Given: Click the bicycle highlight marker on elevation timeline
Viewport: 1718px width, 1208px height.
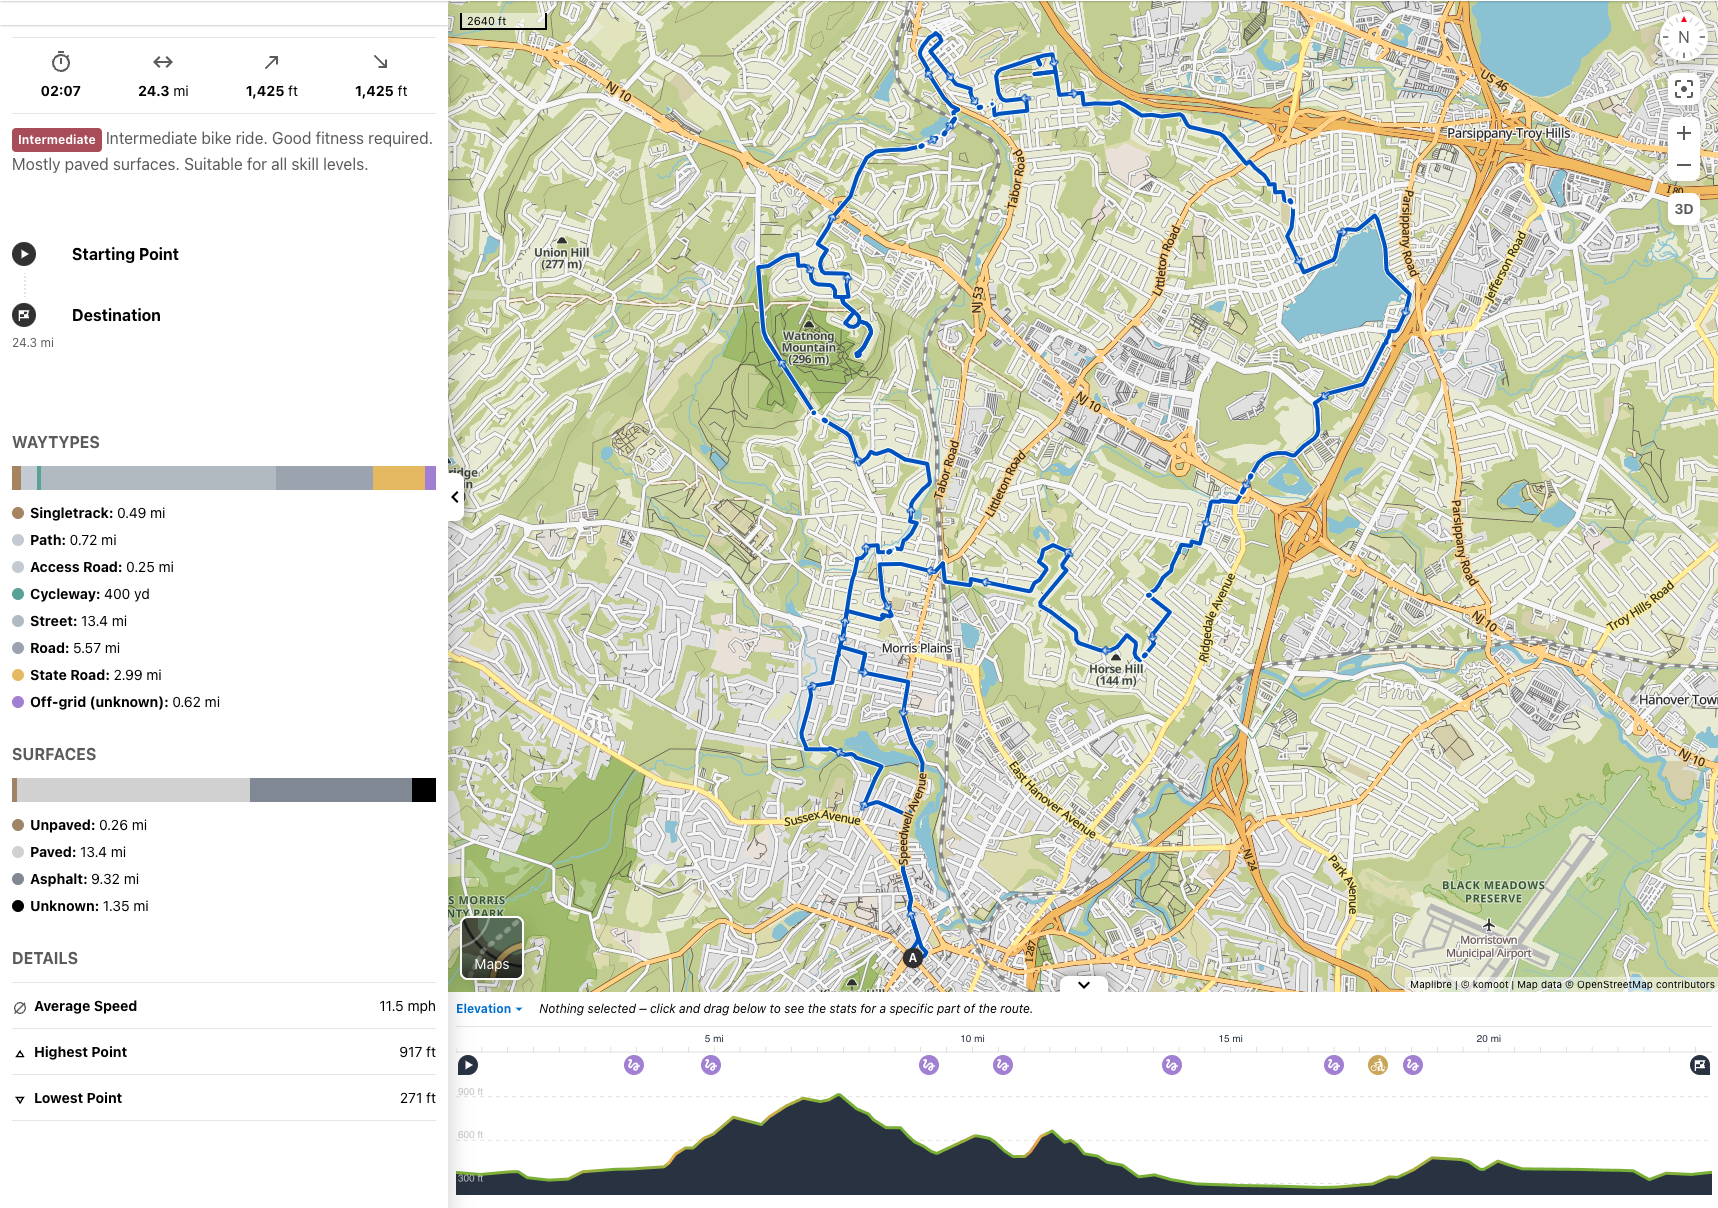Looking at the screenshot, I should [x=1377, y=1065].
